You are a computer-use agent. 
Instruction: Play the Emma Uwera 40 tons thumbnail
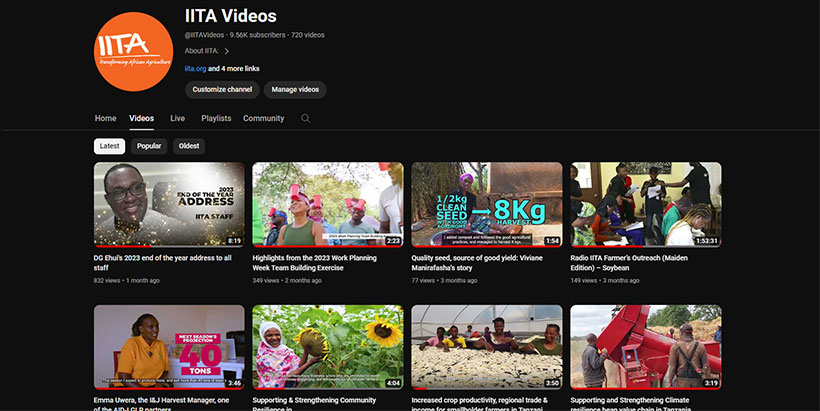click(x=169, y=346)
